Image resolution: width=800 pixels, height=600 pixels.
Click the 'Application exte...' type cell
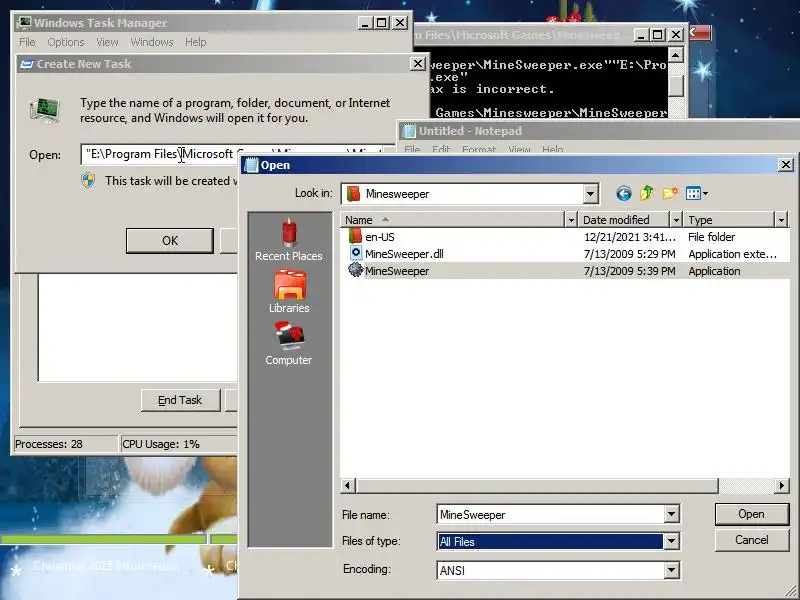[x=733, y=254]
